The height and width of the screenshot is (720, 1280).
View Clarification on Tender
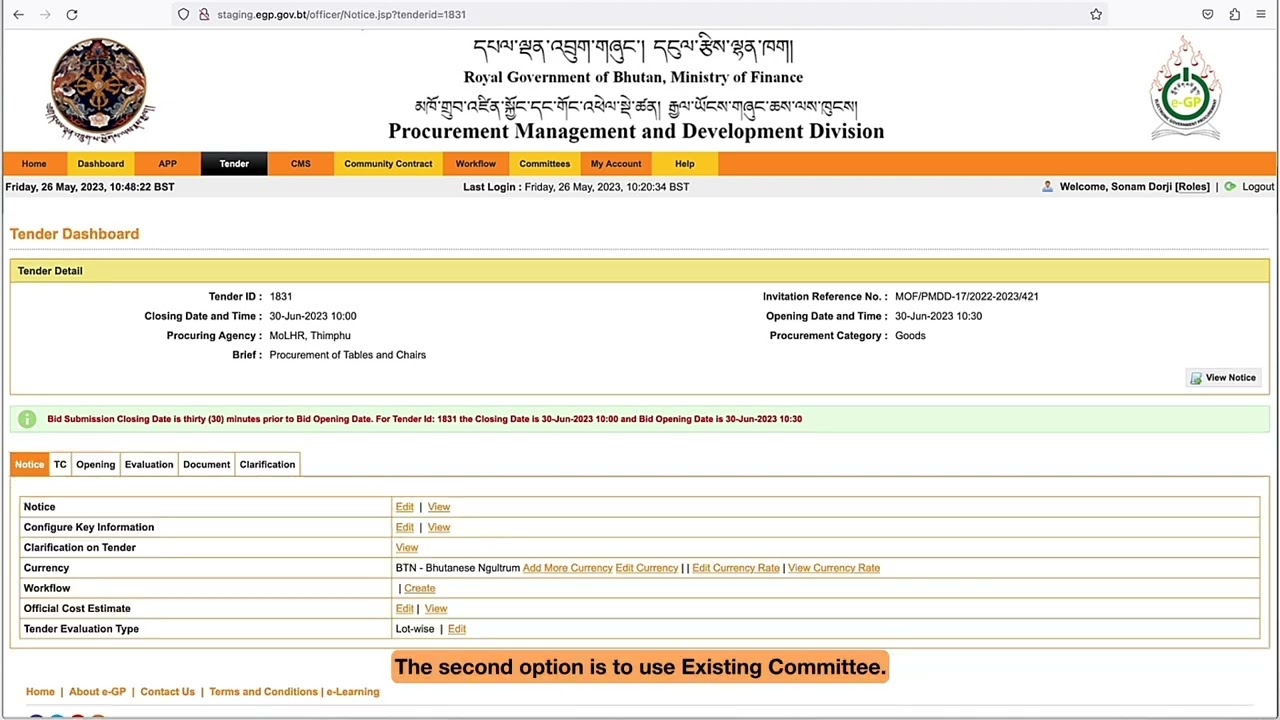pyautogui.click(x=407, y=548)
